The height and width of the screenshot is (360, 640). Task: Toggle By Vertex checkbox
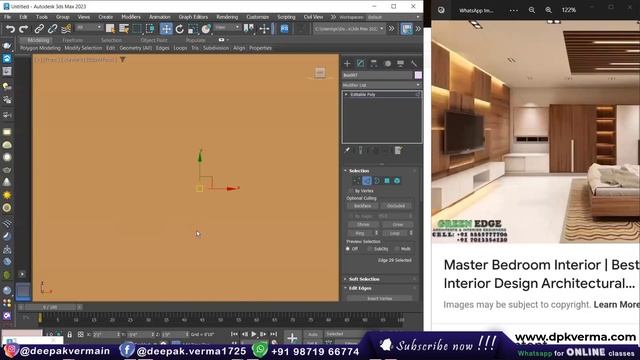click(x=351, y=191)
